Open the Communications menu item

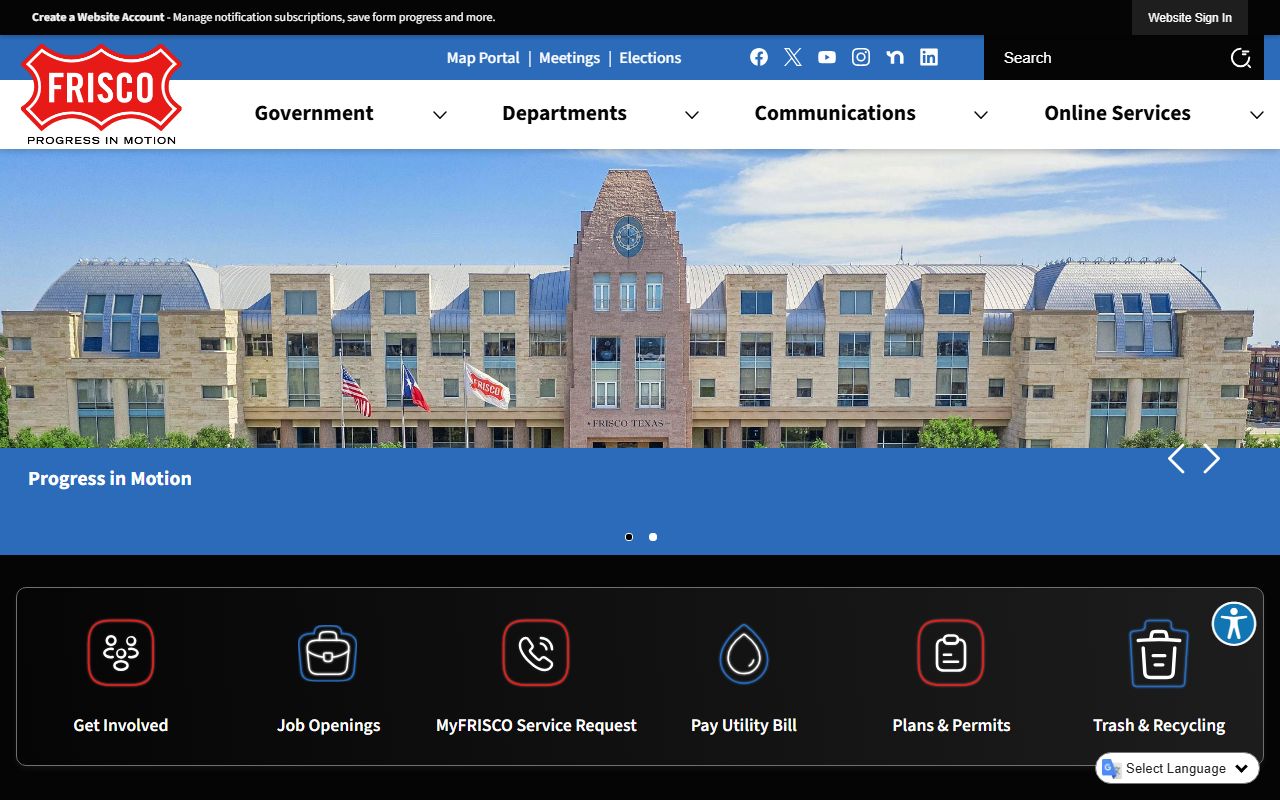click(x=835, y=113)
